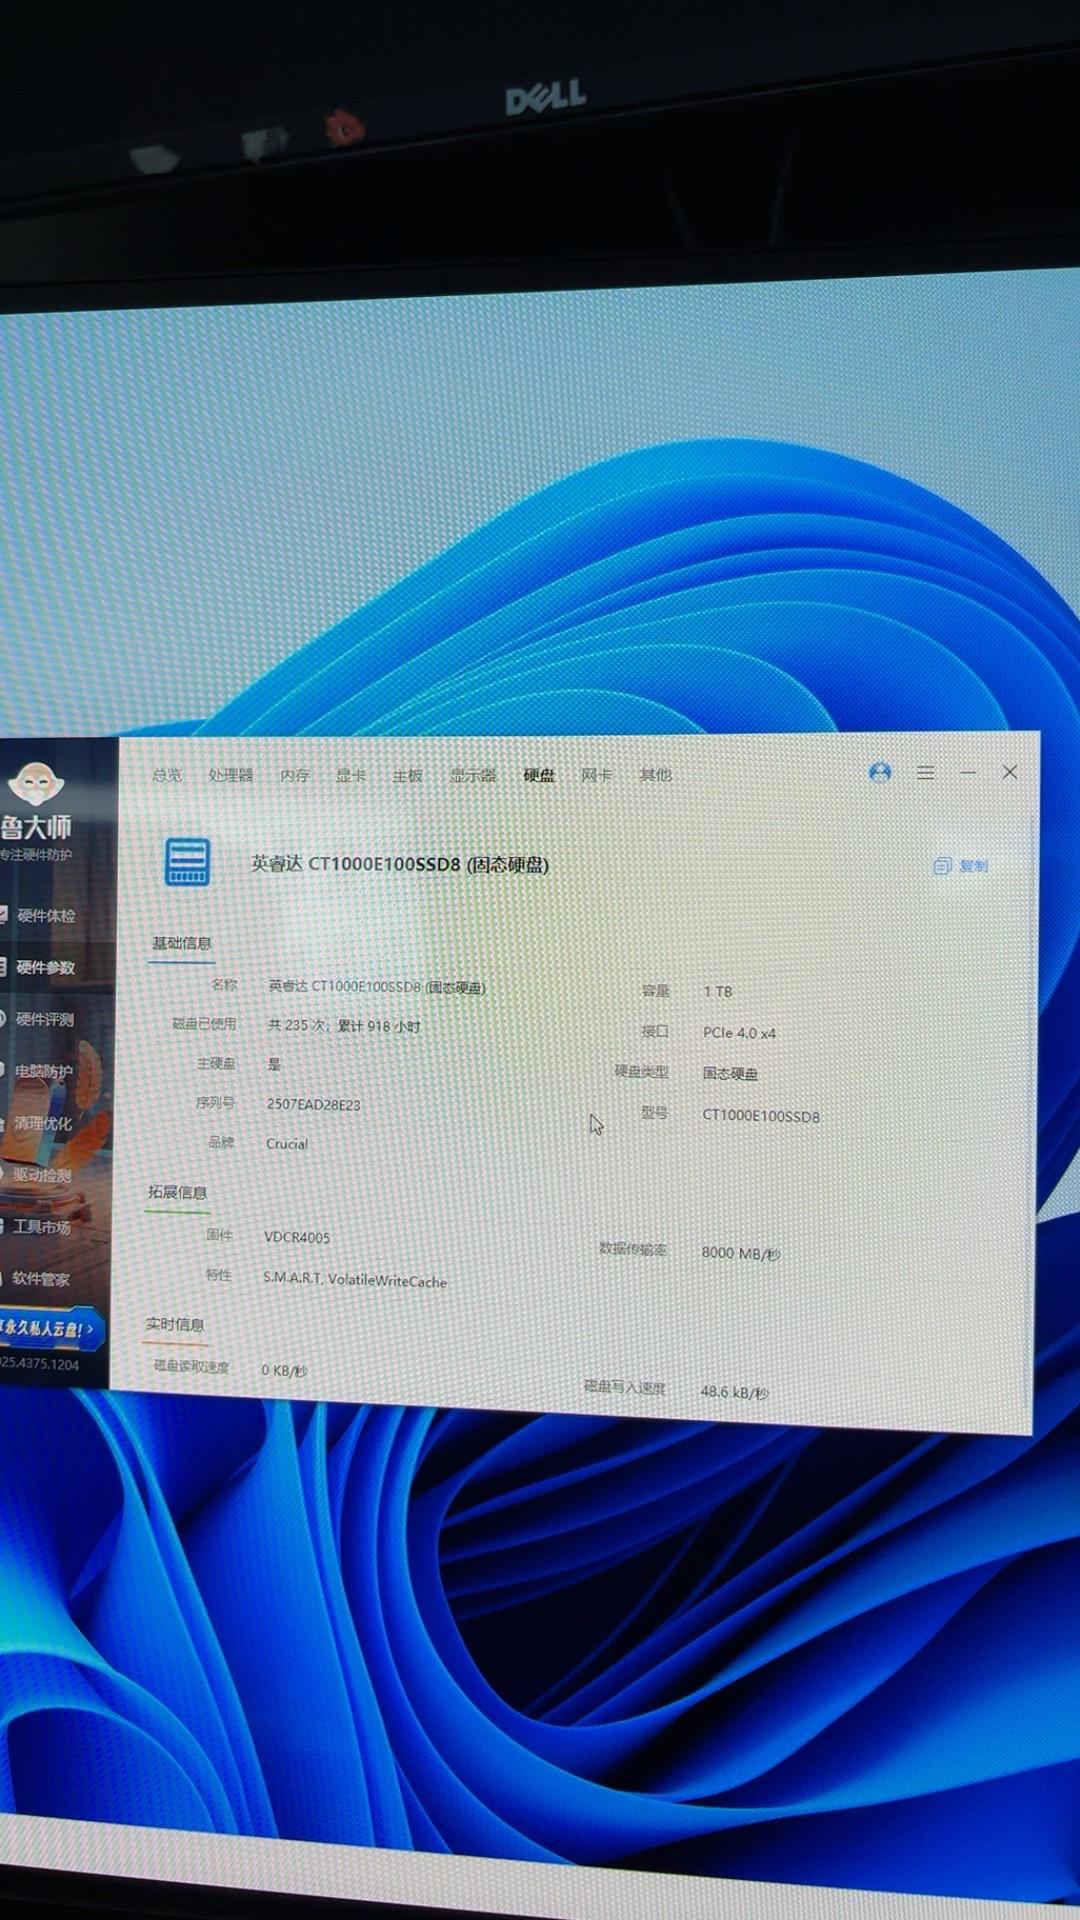
Task: Click the 0 KB/秒 read speed value
Action: [284, 1370]
